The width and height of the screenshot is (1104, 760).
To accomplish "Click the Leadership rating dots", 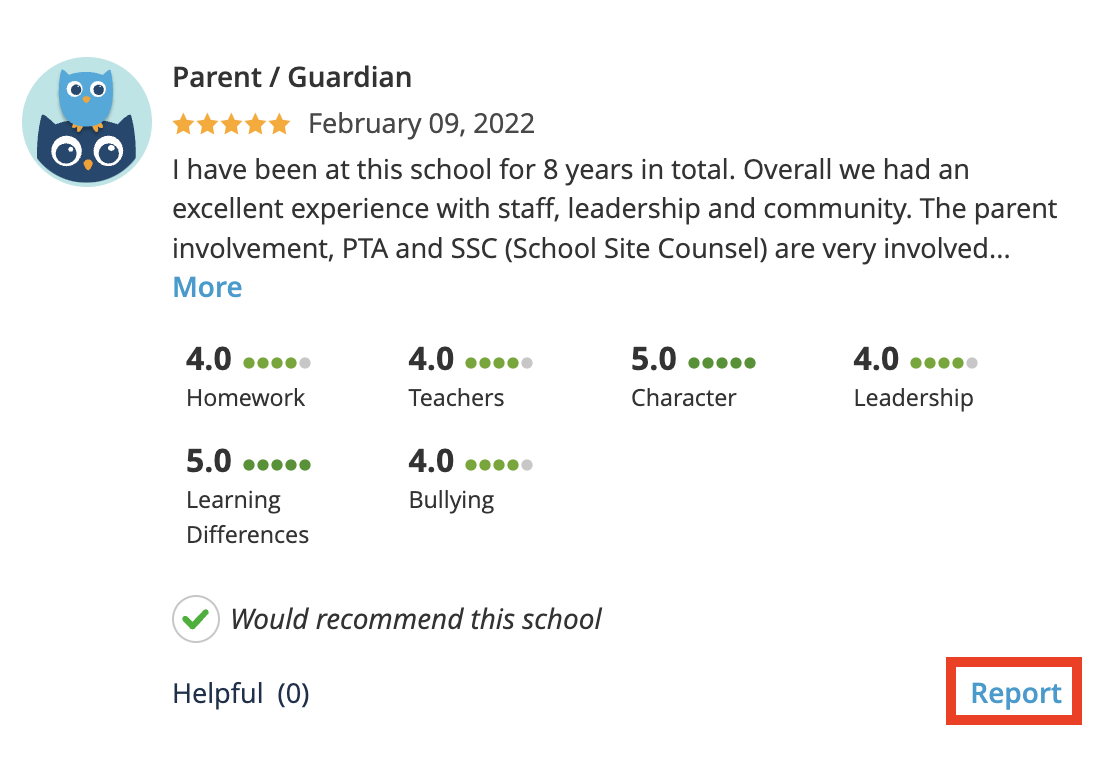I will pos(944,362).
